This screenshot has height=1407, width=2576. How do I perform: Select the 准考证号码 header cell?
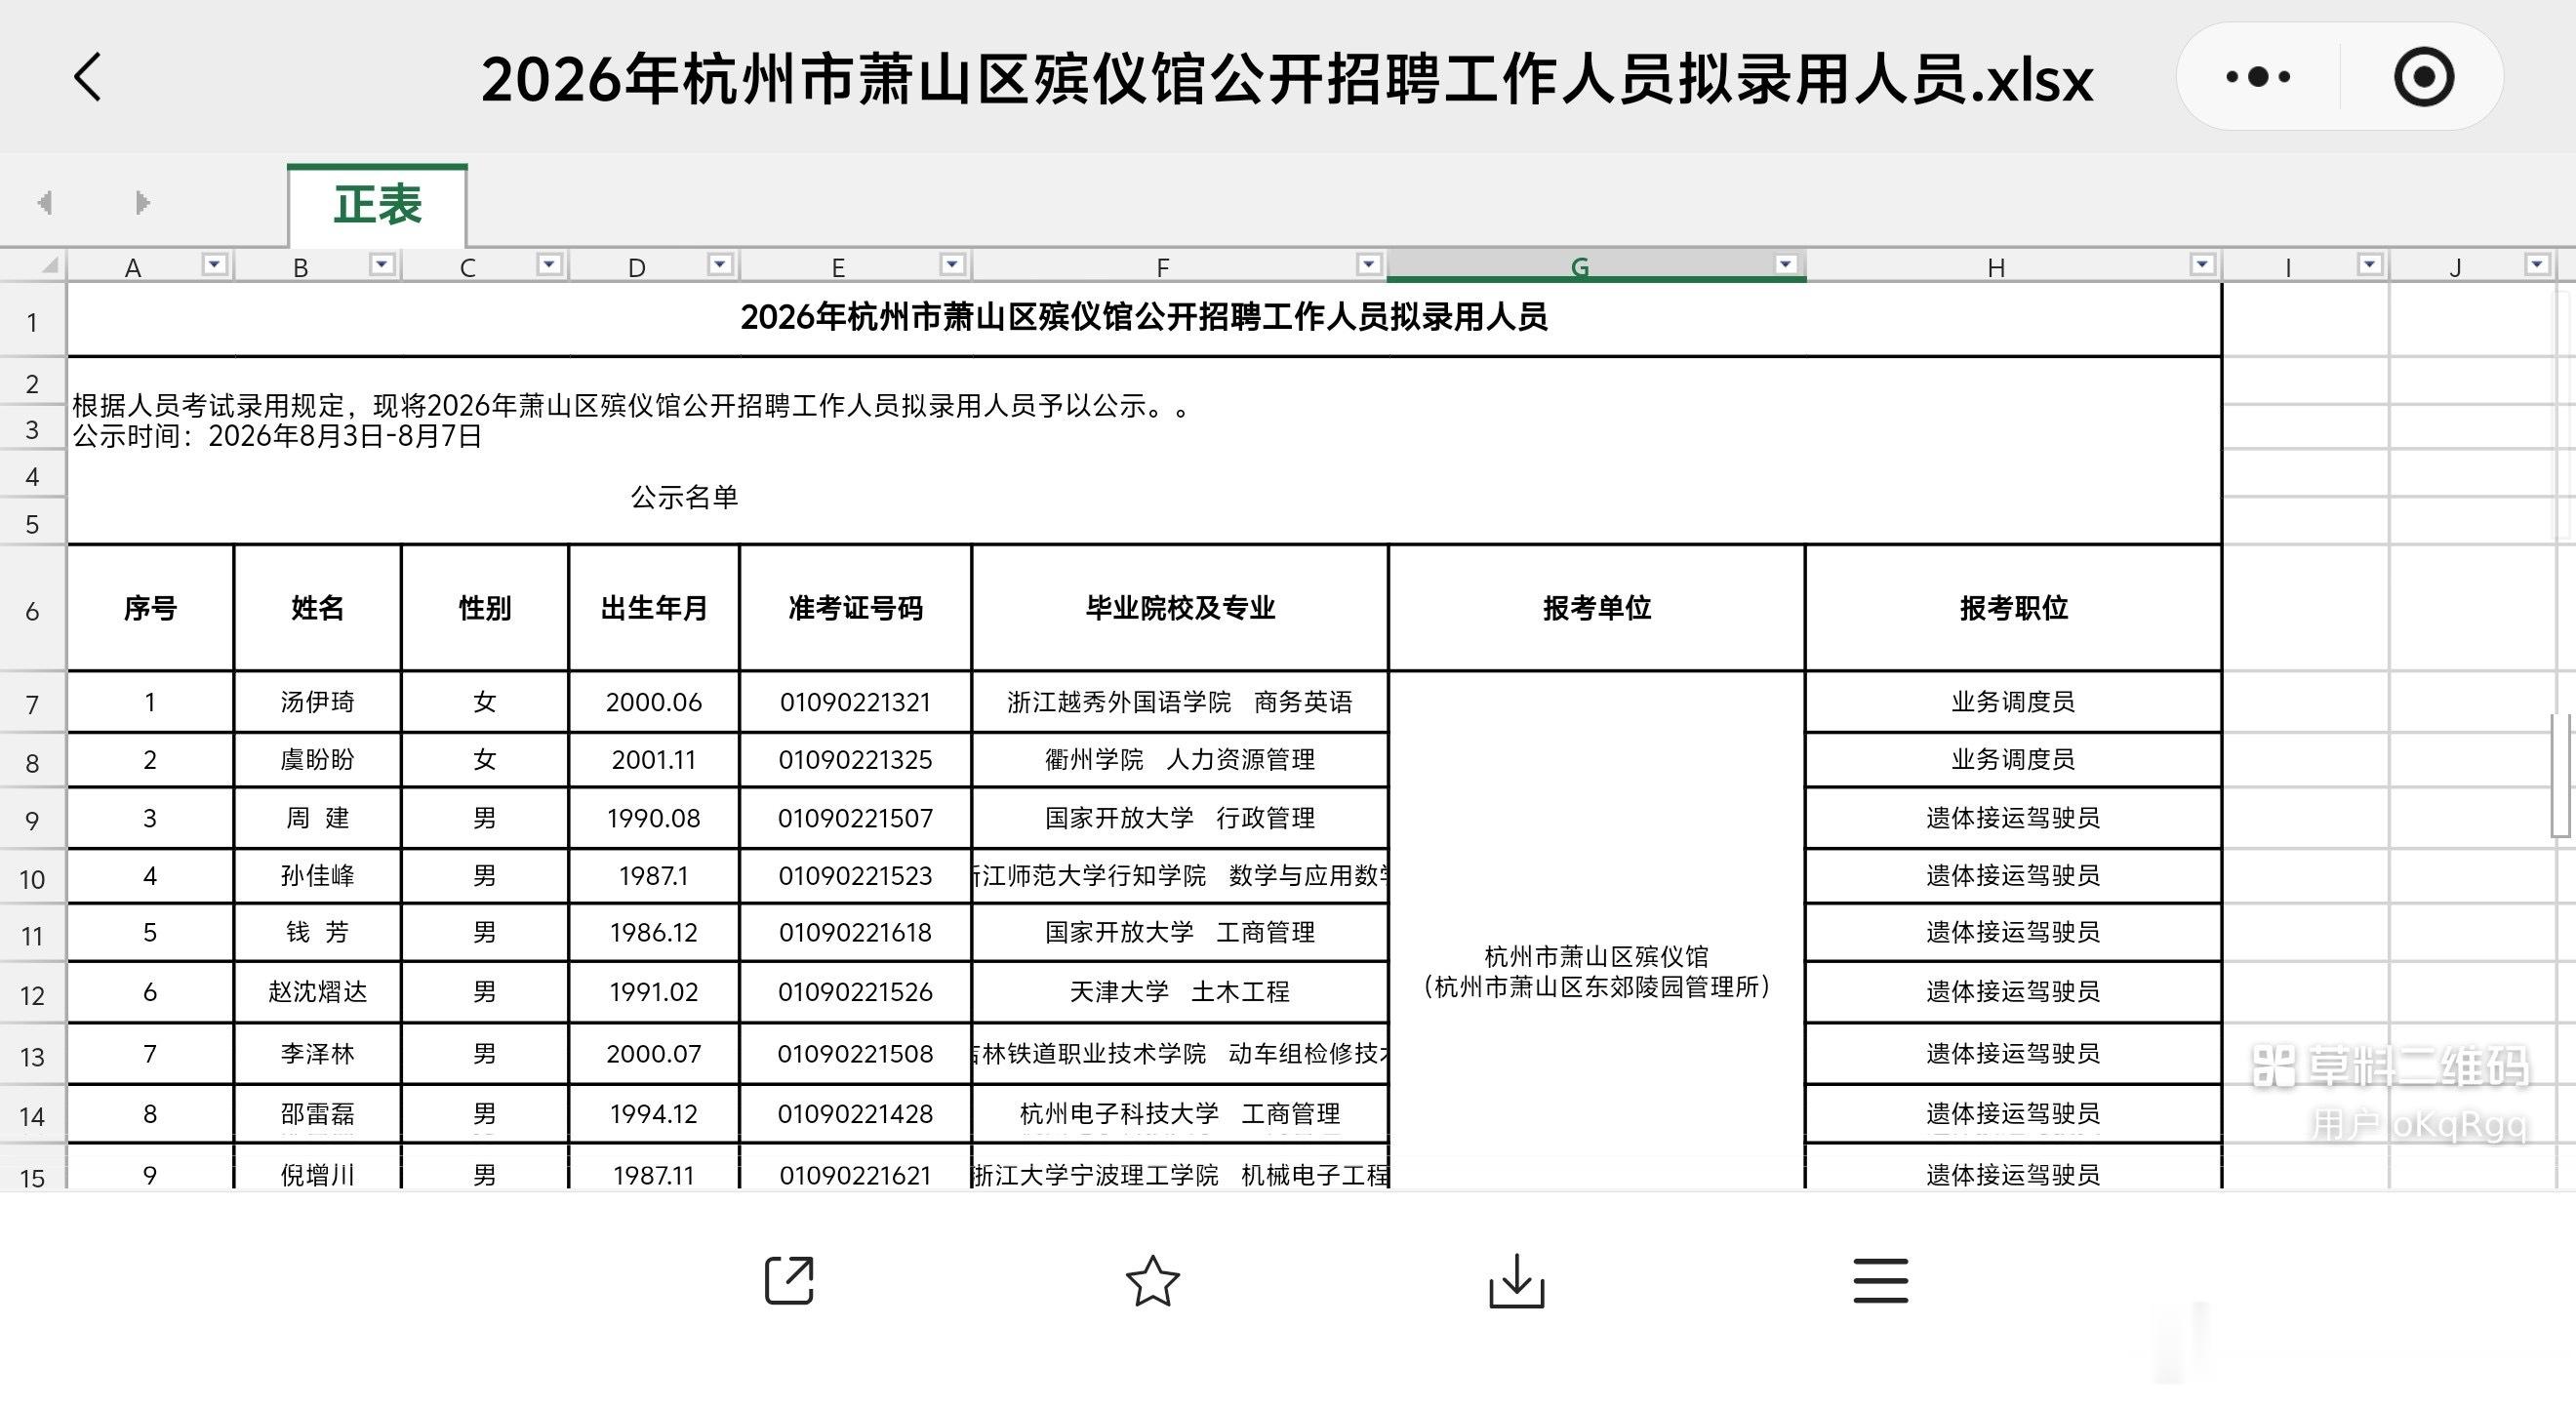click(855, 608)
